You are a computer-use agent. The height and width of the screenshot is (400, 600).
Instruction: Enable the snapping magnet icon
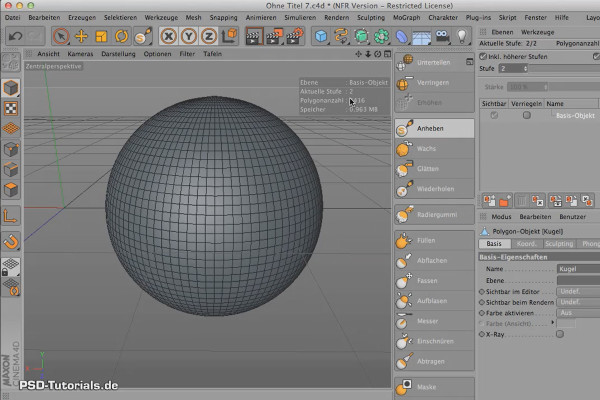11,242
